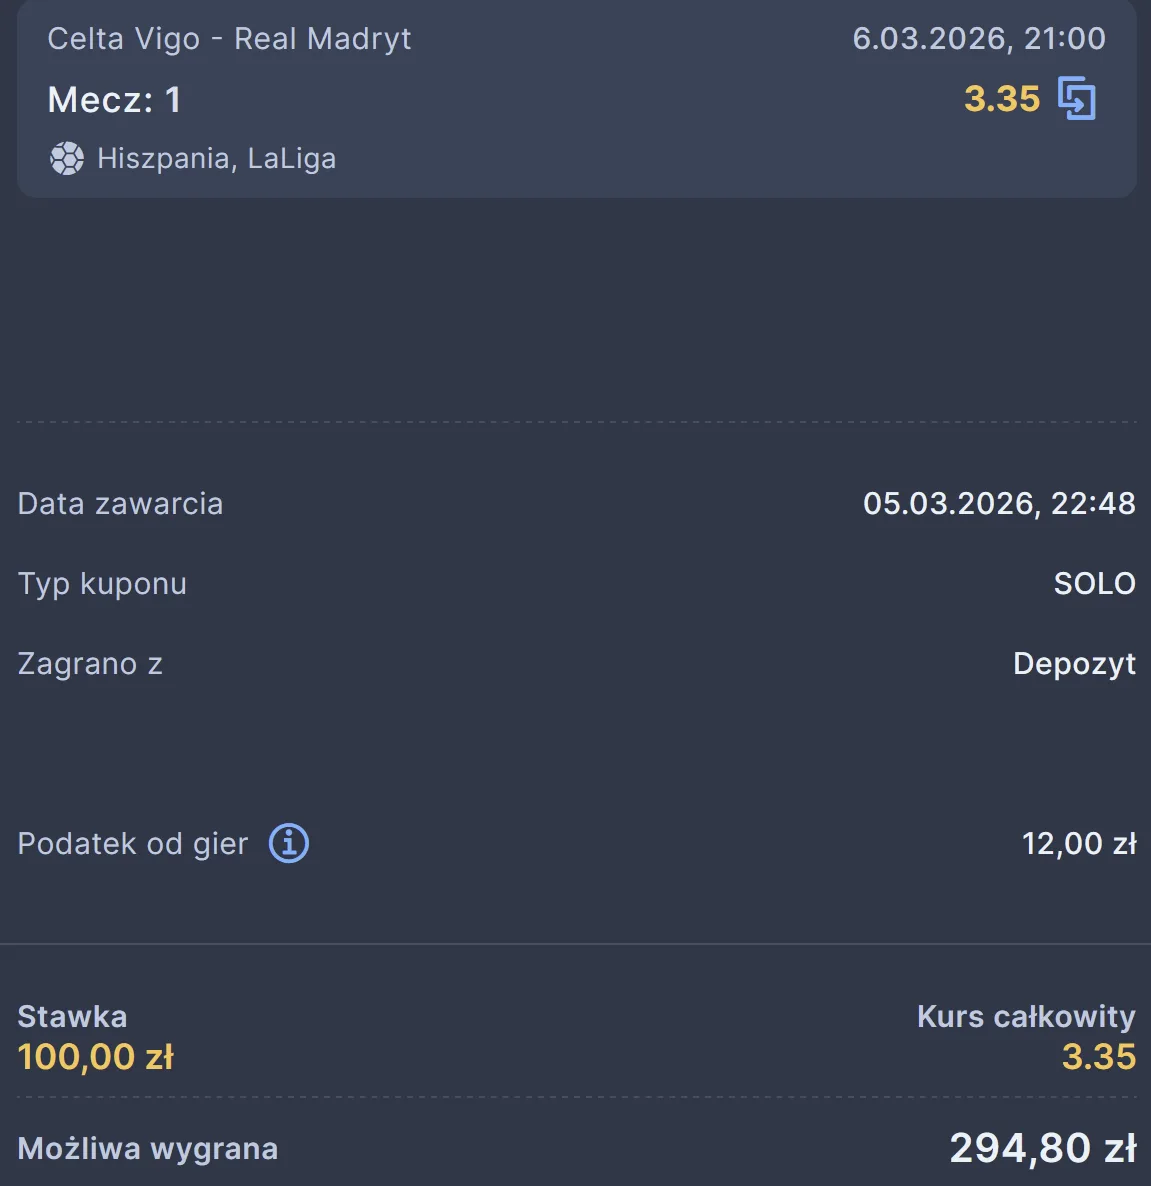Click the Data zawarcia label
Viewport: 1151px width, 1186px height.
pyautogui.click(x=120, y=504)
